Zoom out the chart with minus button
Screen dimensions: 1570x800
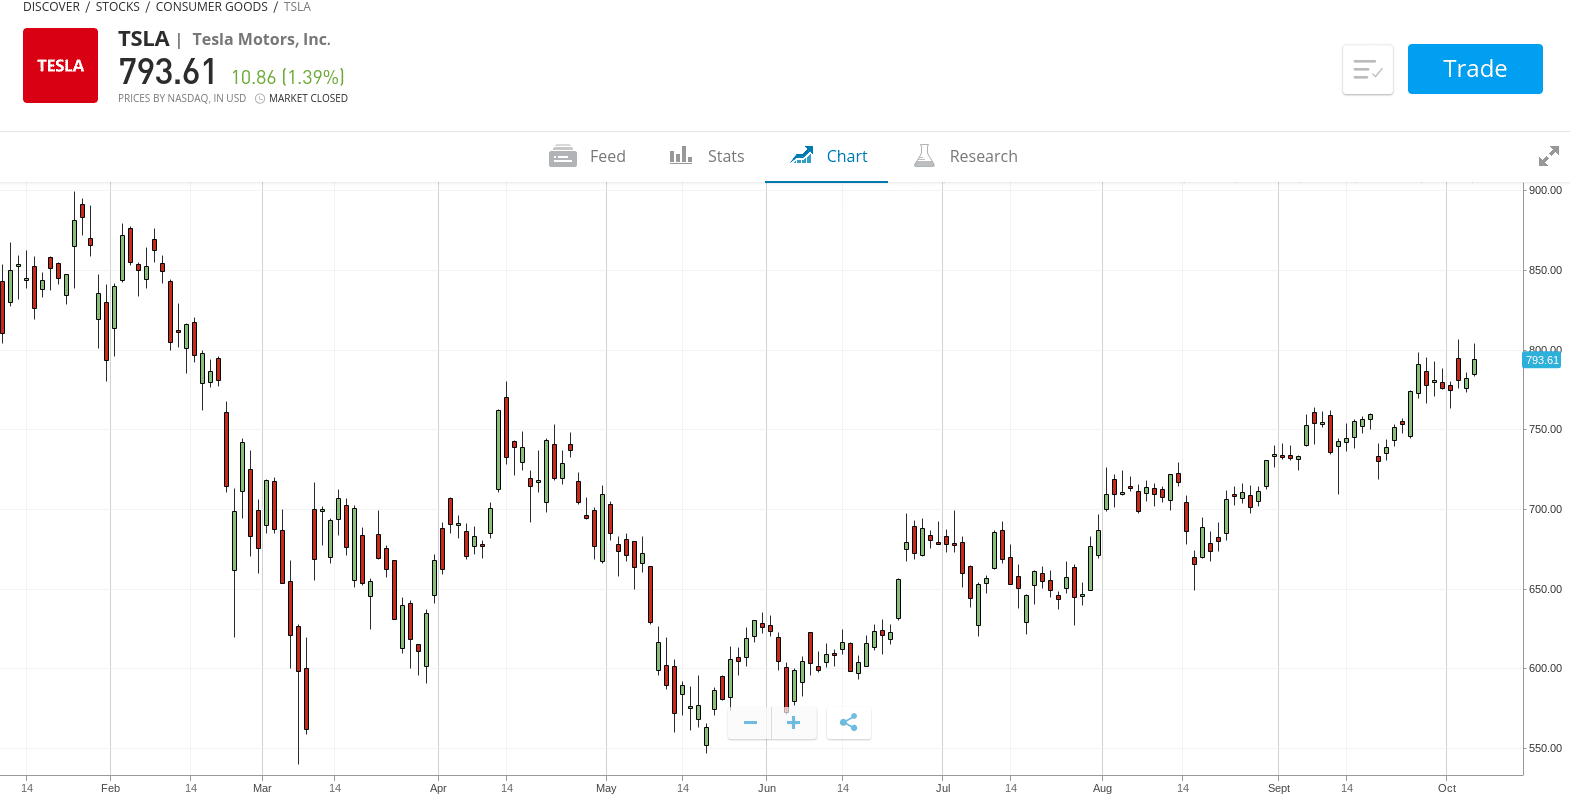tap(750, 722)
